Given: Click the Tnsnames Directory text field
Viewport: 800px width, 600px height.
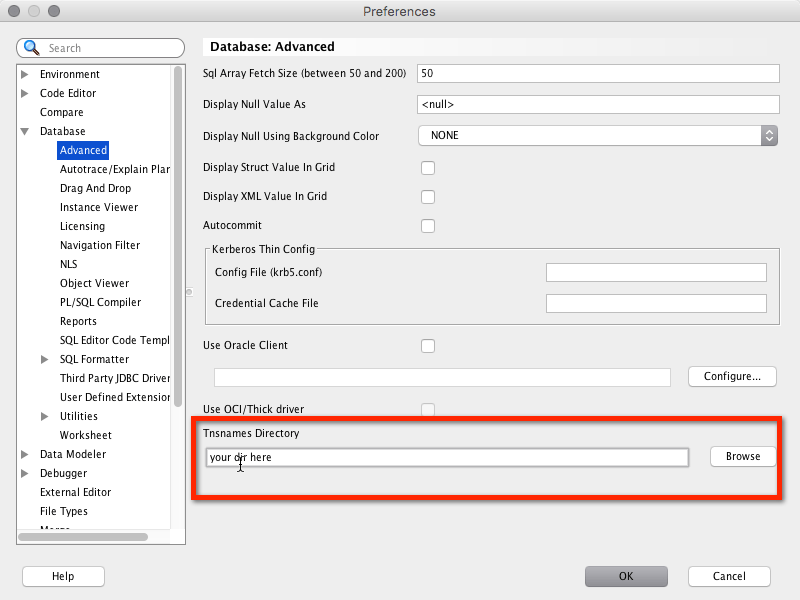Looking at the screenshot, I should pos(447,457).
